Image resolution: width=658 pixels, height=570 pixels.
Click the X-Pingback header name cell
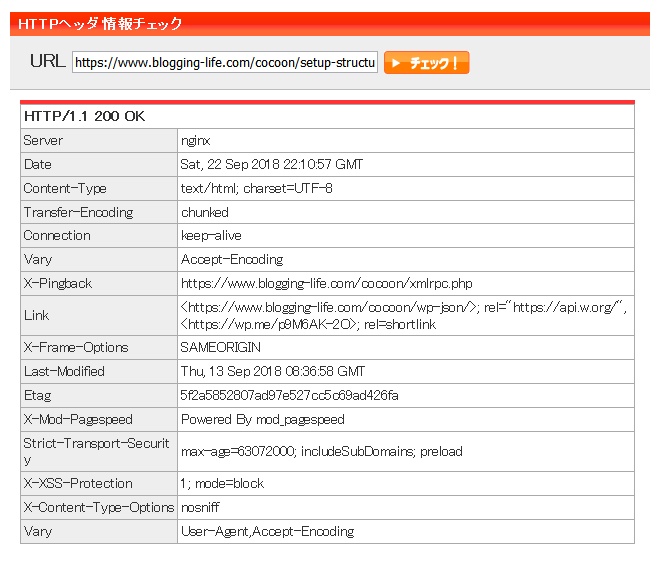(99, 284)
